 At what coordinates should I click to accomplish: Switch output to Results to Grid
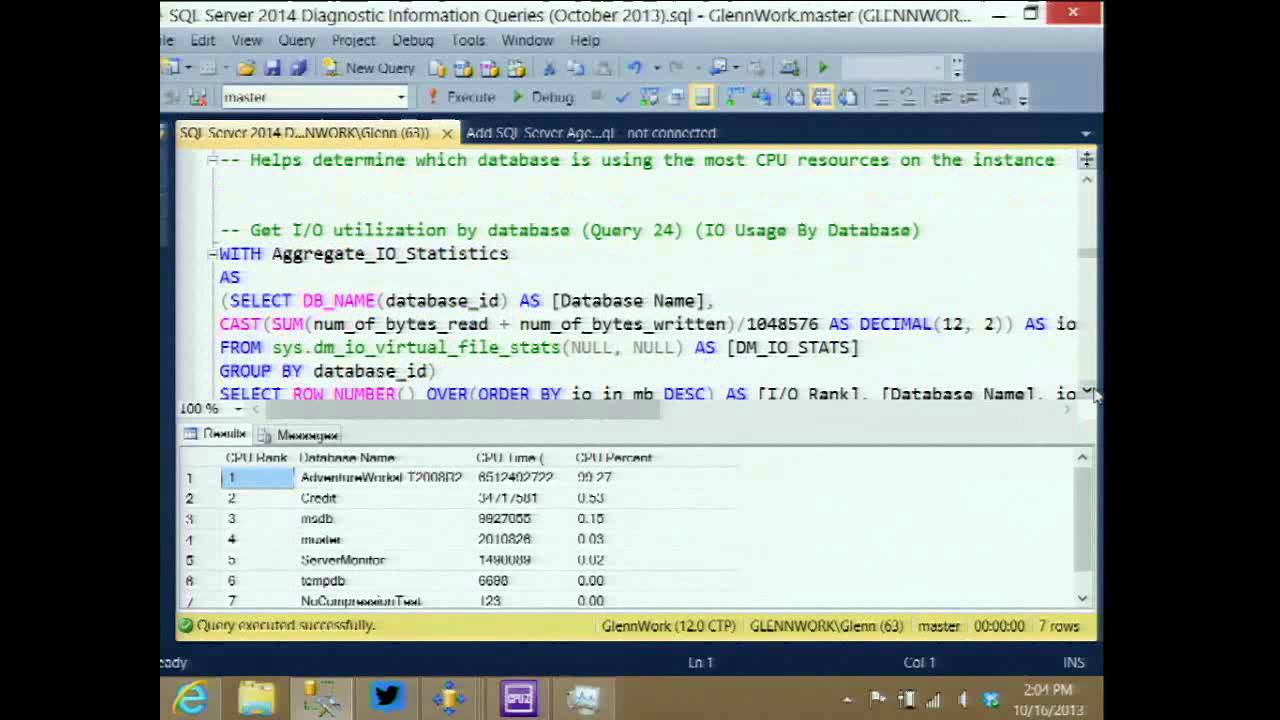click(x=821, y=97)
